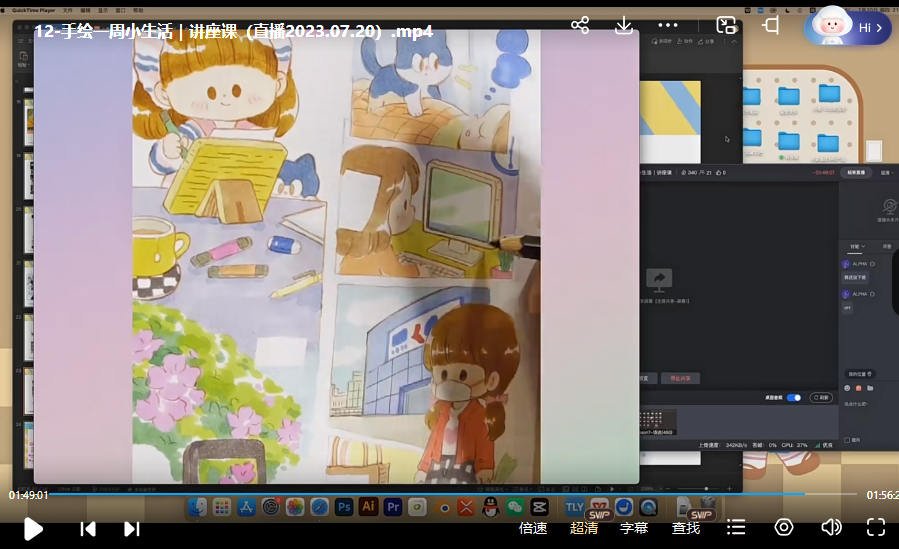Click the video progress bar
899x549 pixels.
point(450,494)
